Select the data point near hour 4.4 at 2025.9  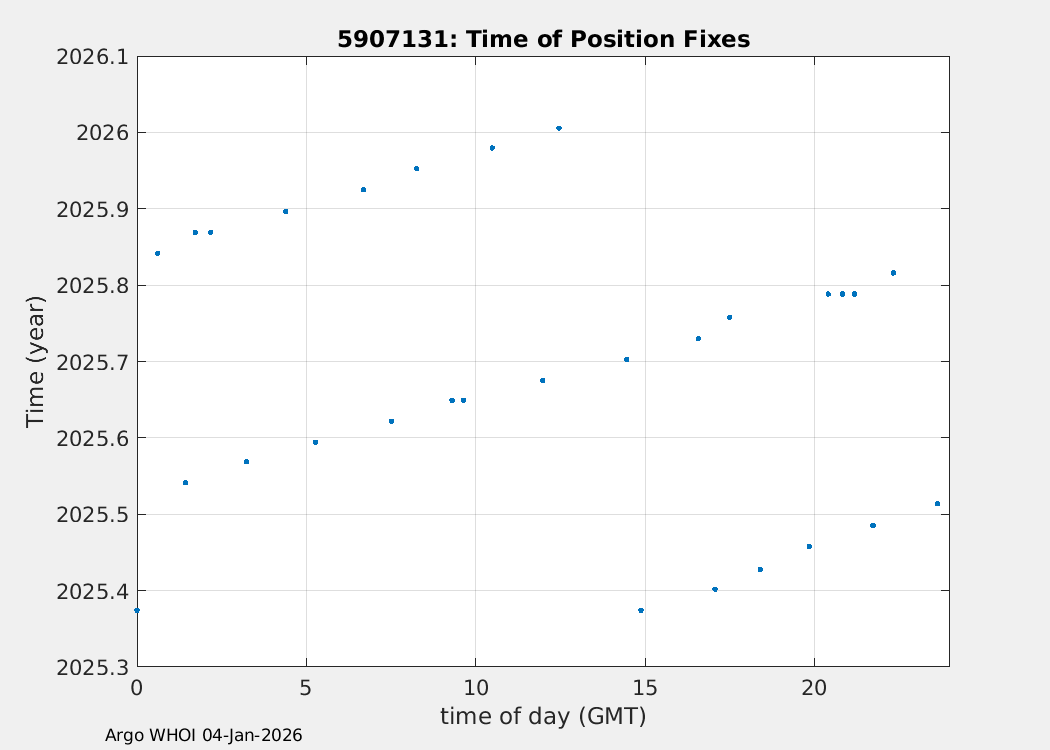[285, 211]
